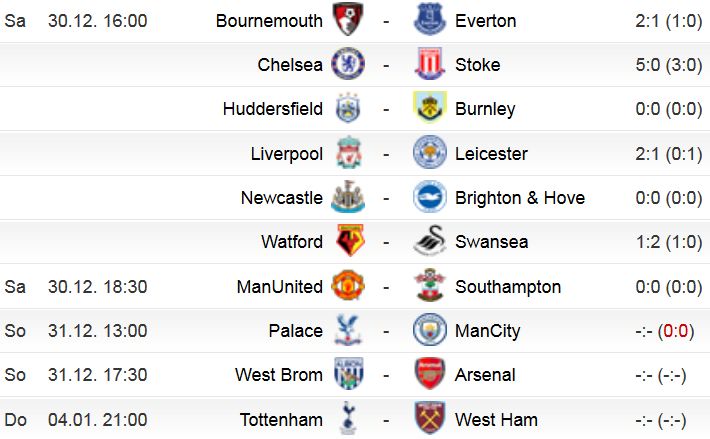This screenshot has width=710, height=439.
Task: Click the Liverpool club crest
Action: click(x=349, y=152)
